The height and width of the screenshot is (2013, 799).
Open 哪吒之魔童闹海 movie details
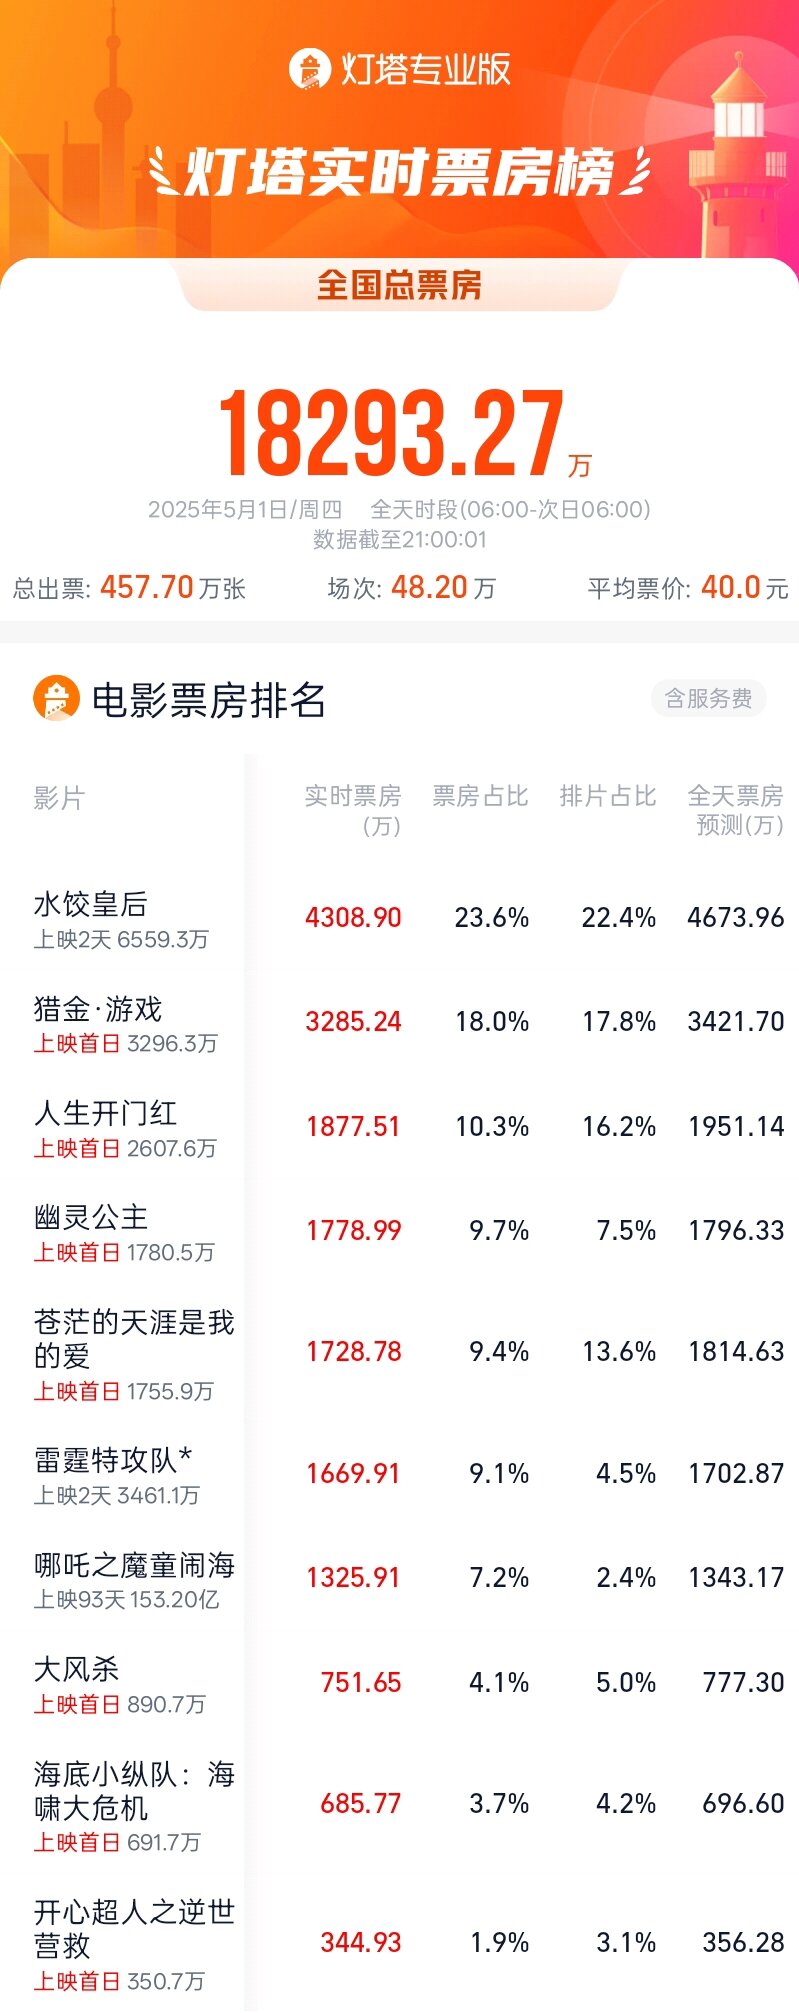click(399, 1580)
